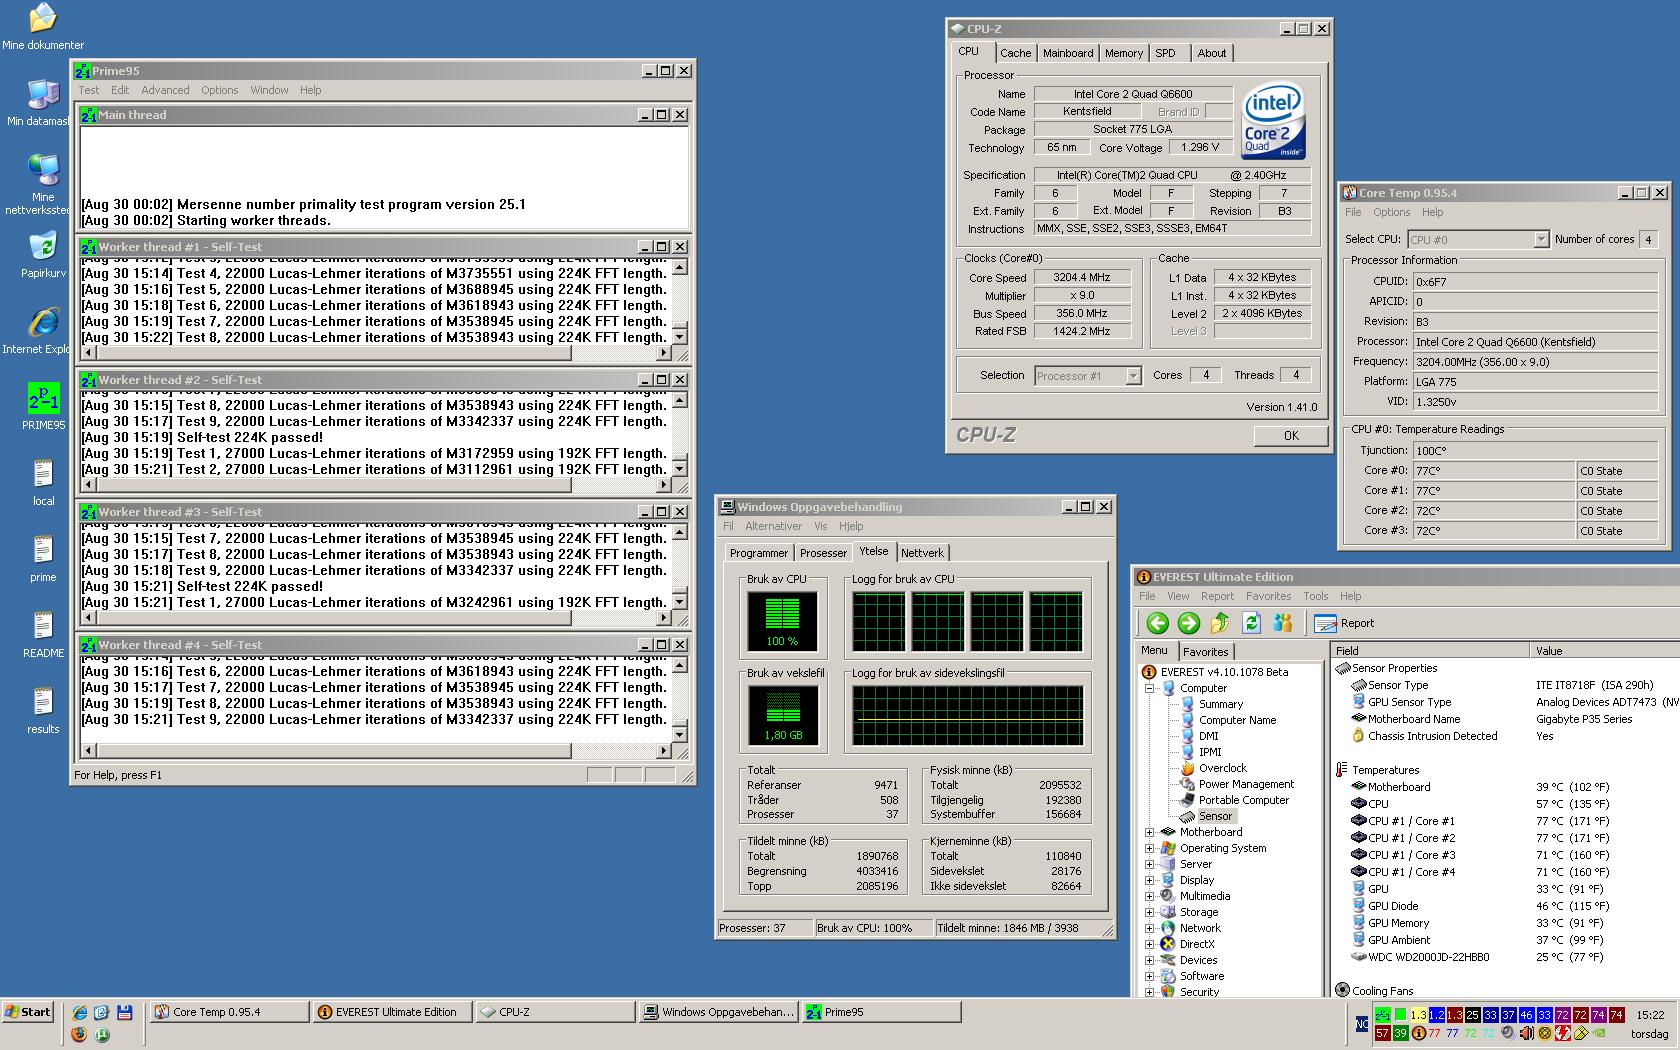Image resolution: width=1680 pixels, height=1050 pixels.
Task: Switch to Nettverk tab in Task Manager
Action: (x=922, y=553)
